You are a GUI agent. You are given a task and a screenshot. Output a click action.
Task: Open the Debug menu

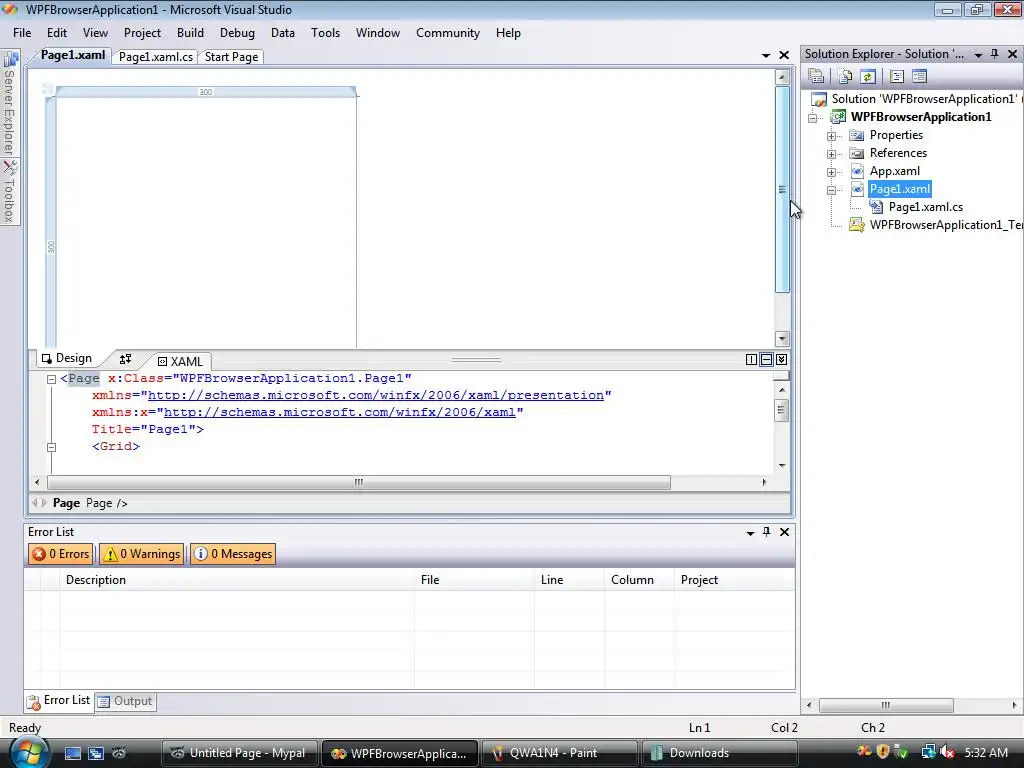coord(237,33)
